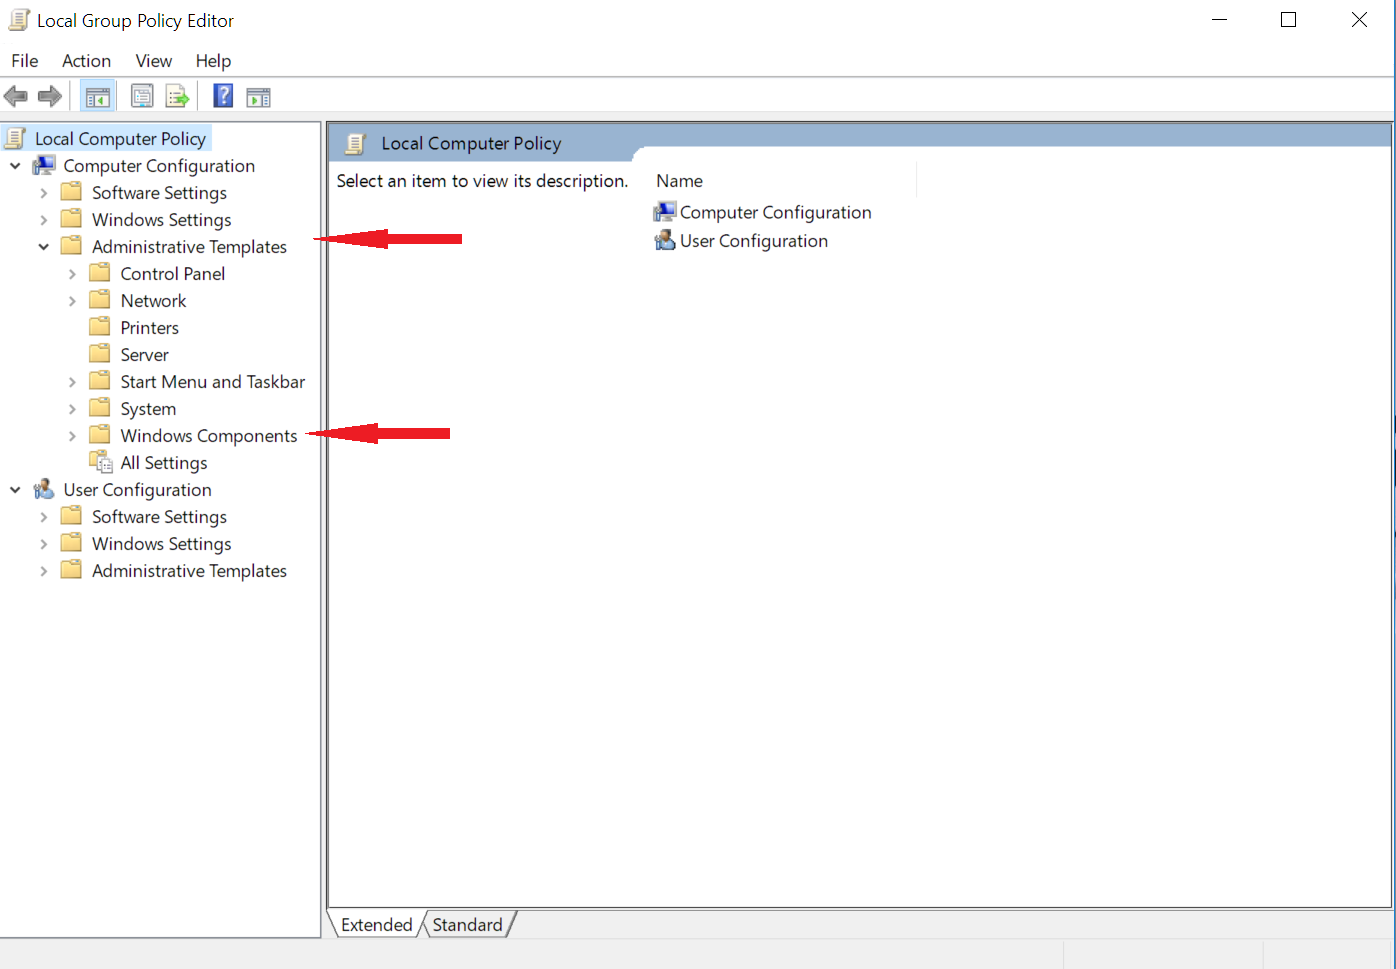Toggle the Show/Hide Console Tree button

click(x=98, y=97)
